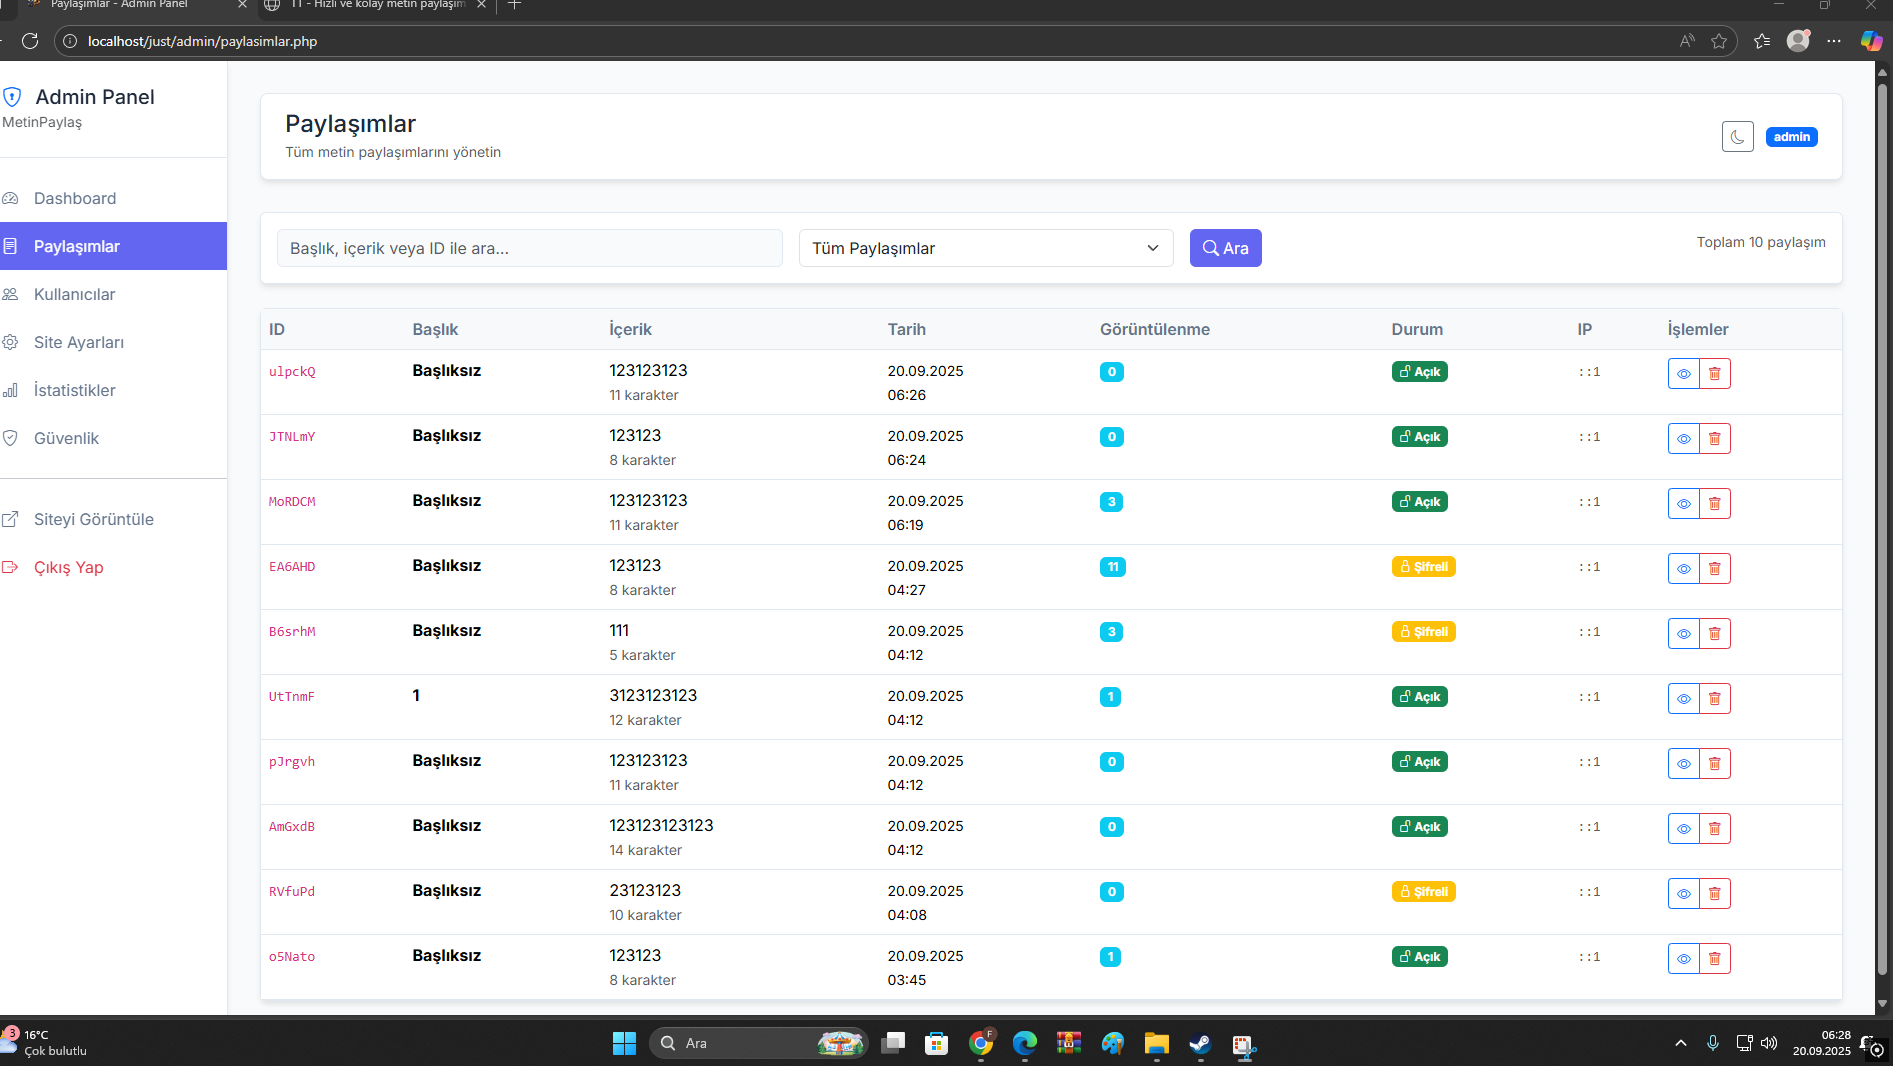Image resolution: width=1893 pixels, height=1066 pixels.
Task: Click trash icon for EA6AHD row
Action: [x=1714, y=569]
